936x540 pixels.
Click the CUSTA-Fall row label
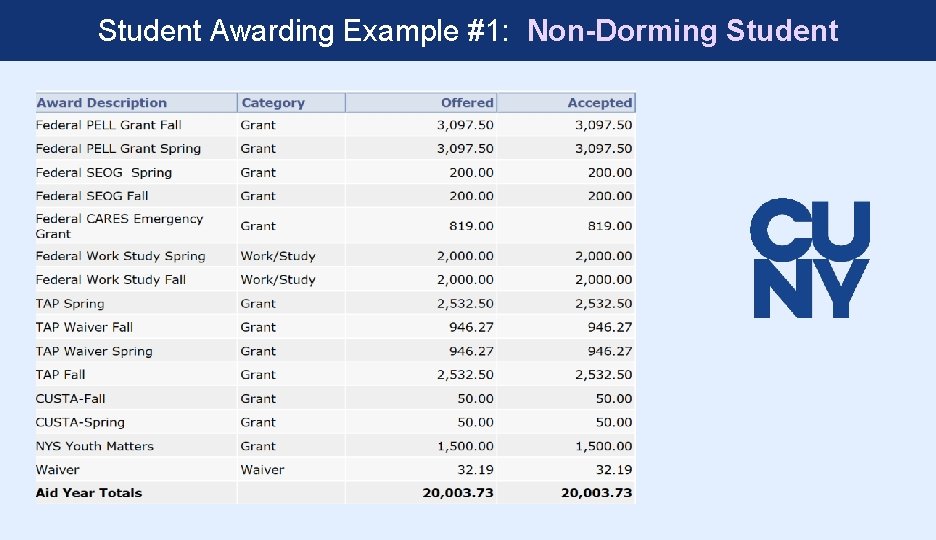tap(70, 399)
